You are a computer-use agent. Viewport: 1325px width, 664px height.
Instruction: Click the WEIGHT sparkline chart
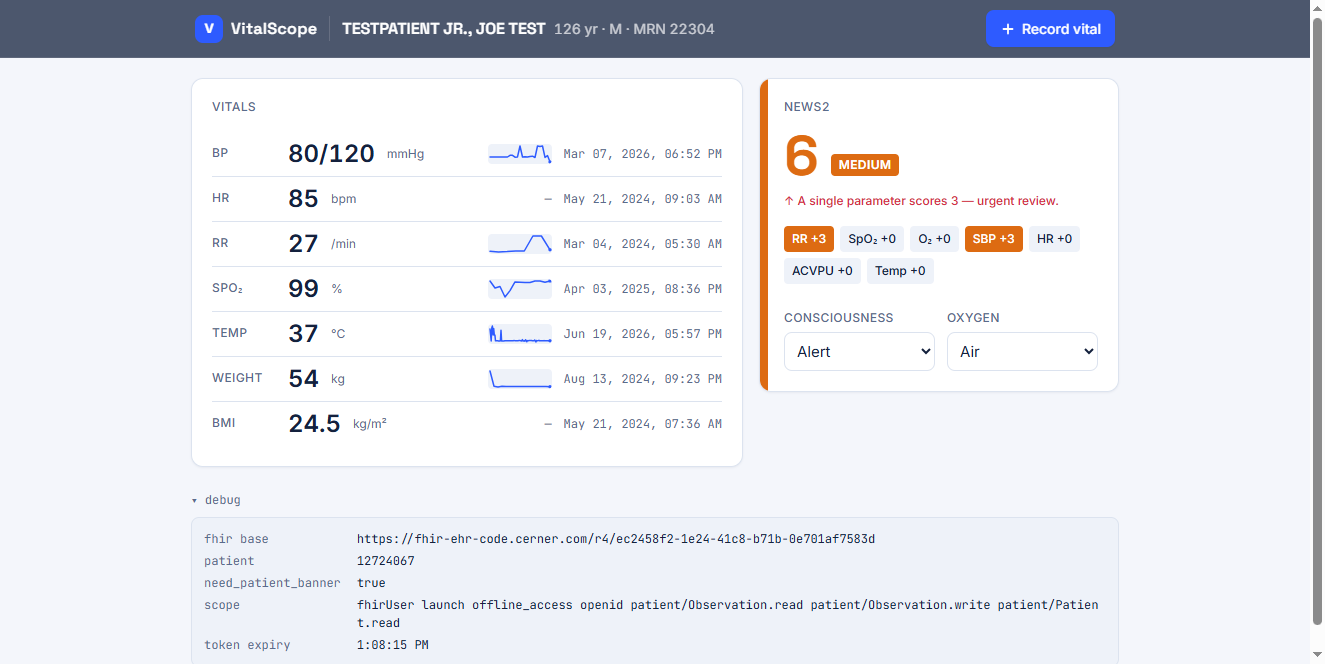[520, 379]
